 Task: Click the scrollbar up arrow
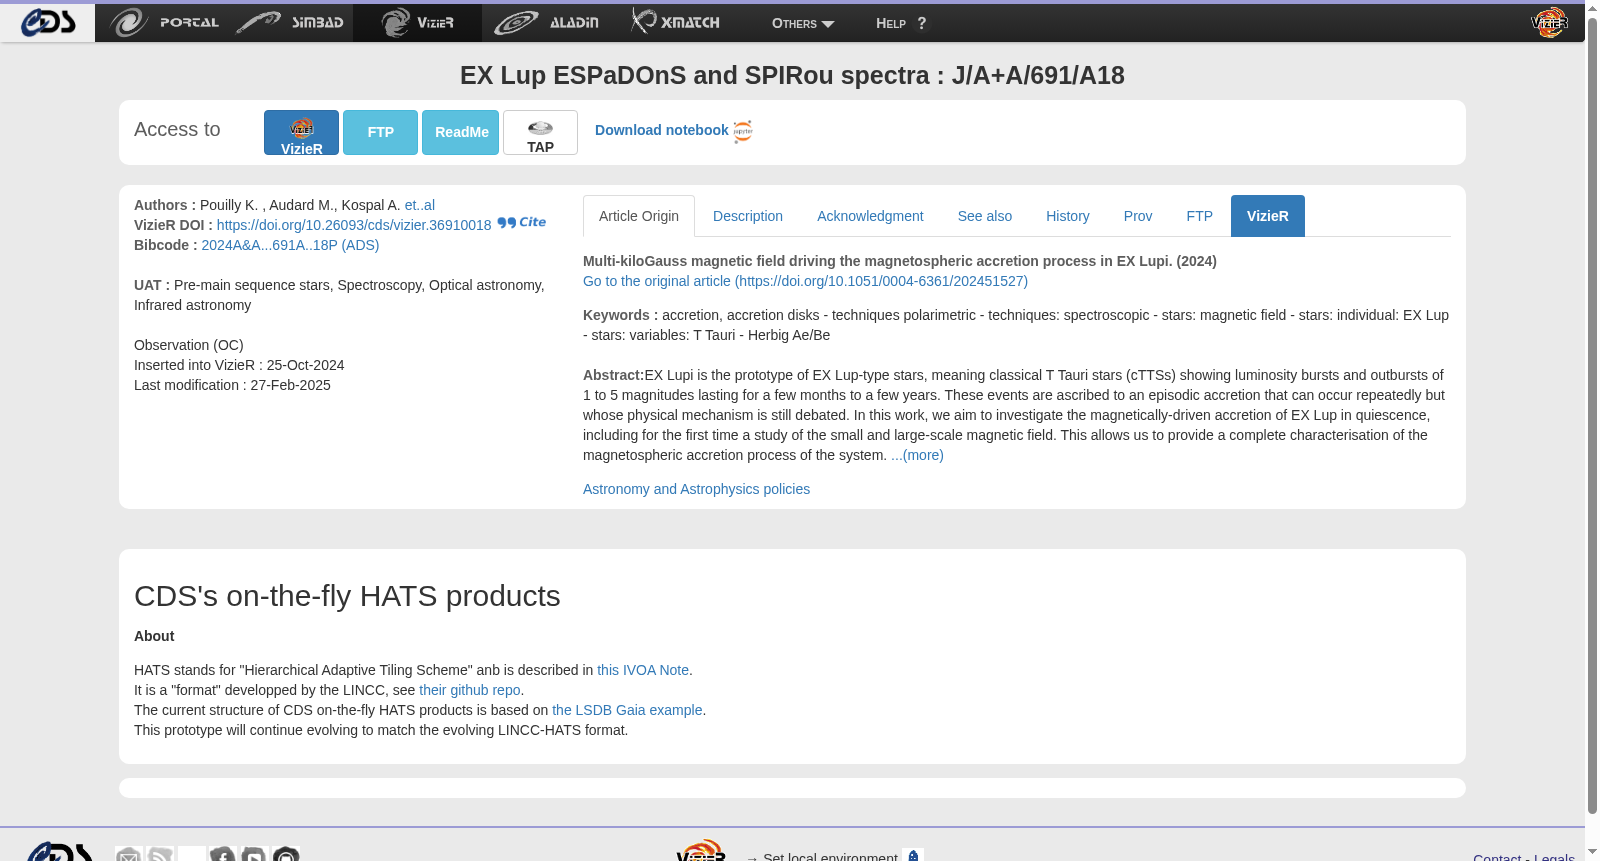(x=1592, y=8)
